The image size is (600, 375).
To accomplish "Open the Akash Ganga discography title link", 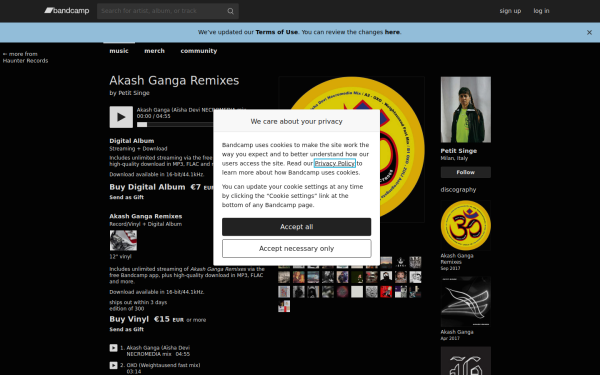I will coord(457,332).
